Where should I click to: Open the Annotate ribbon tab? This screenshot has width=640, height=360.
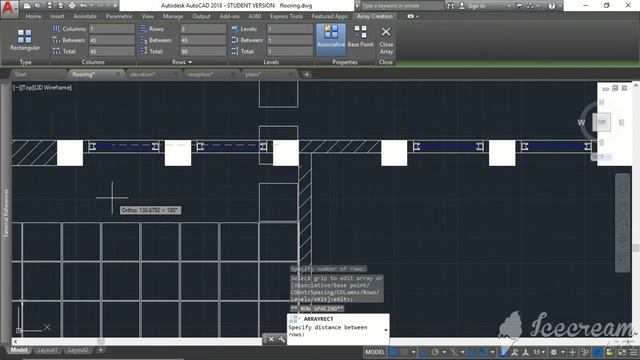point(84,16)
